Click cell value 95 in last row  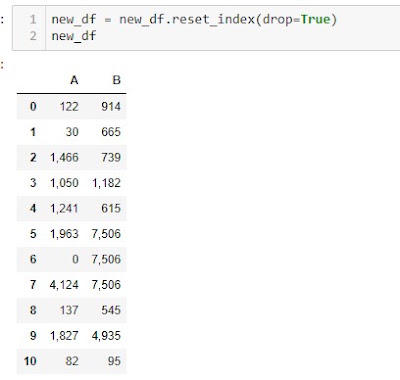pos(114,361)
